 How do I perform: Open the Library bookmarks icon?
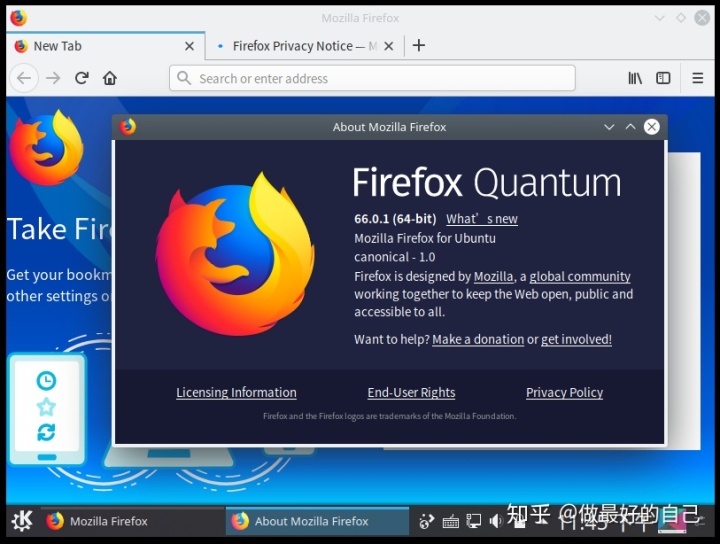point(635,78)
